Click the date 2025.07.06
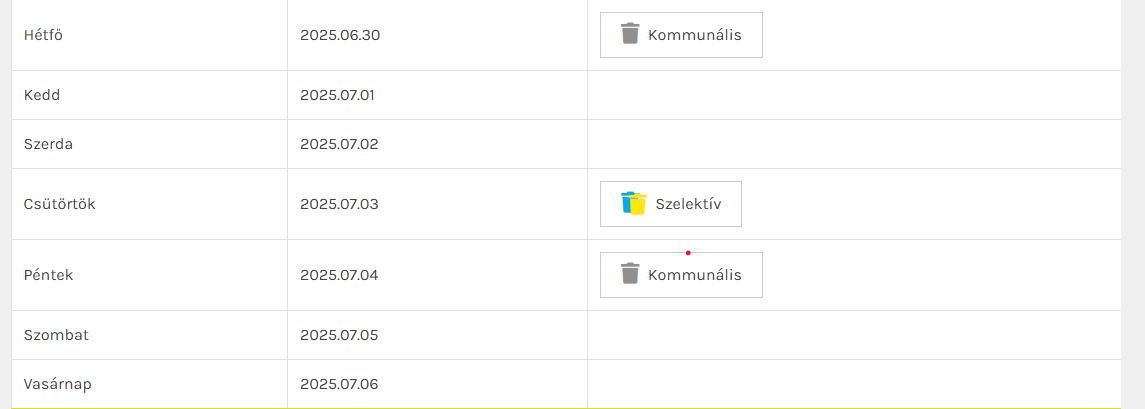 (x=339, y=383)
